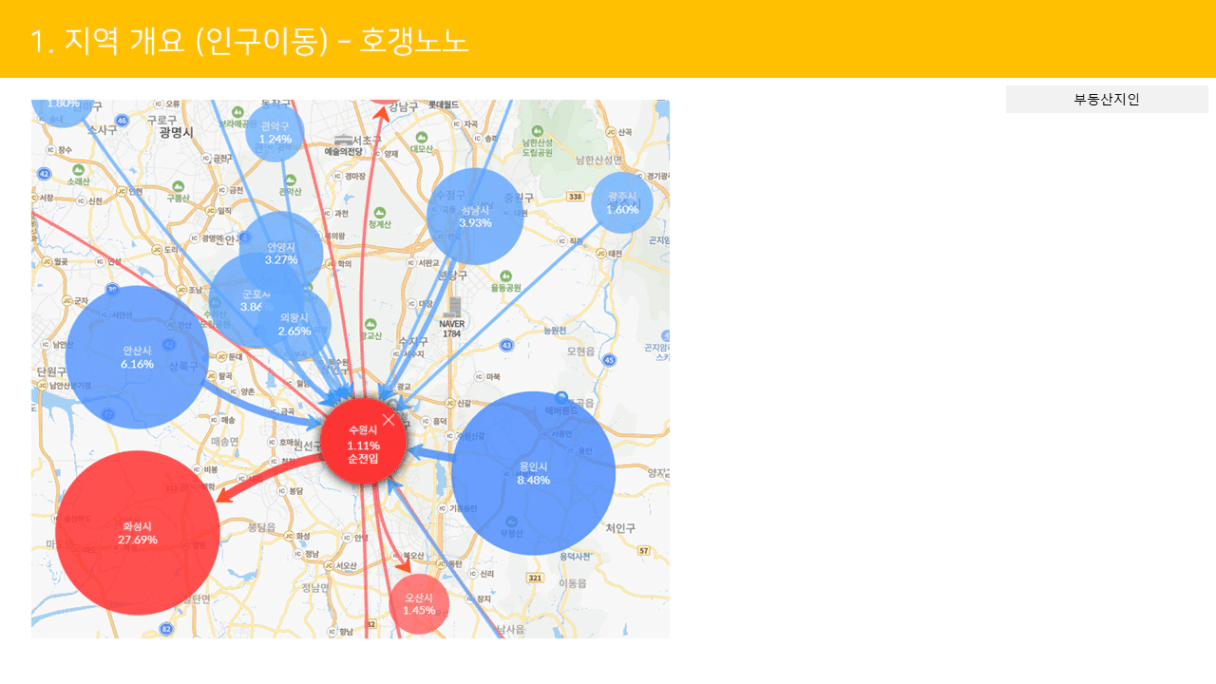Click the 대모산 mountain icon
The image size is (1216, 684).
coord(421,137)
